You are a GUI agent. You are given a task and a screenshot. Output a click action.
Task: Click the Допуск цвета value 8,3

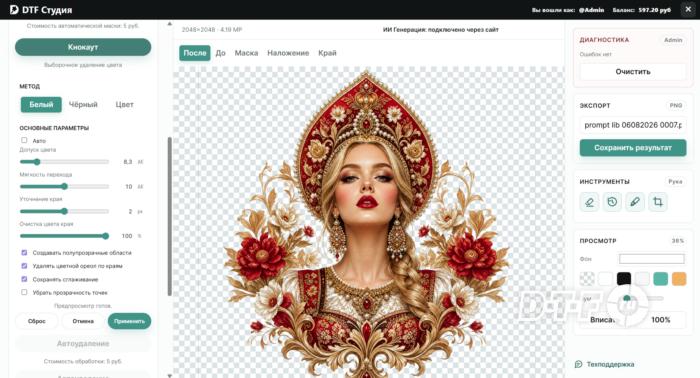128,162
